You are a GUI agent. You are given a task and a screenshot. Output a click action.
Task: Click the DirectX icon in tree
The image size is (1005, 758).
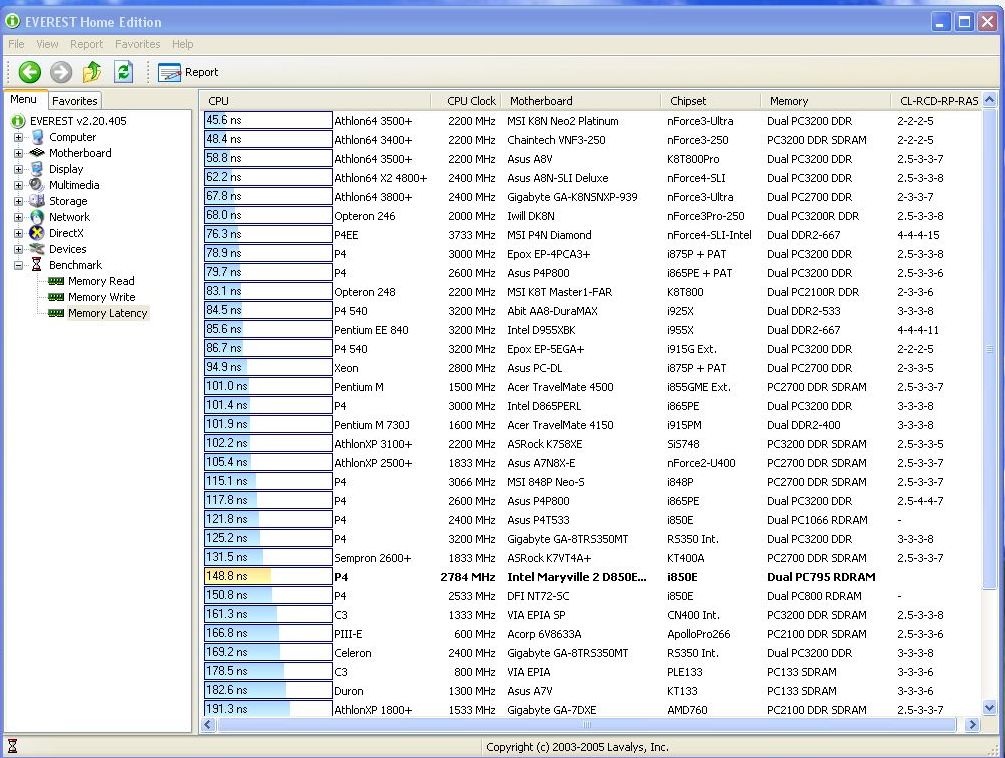point(37,233)
